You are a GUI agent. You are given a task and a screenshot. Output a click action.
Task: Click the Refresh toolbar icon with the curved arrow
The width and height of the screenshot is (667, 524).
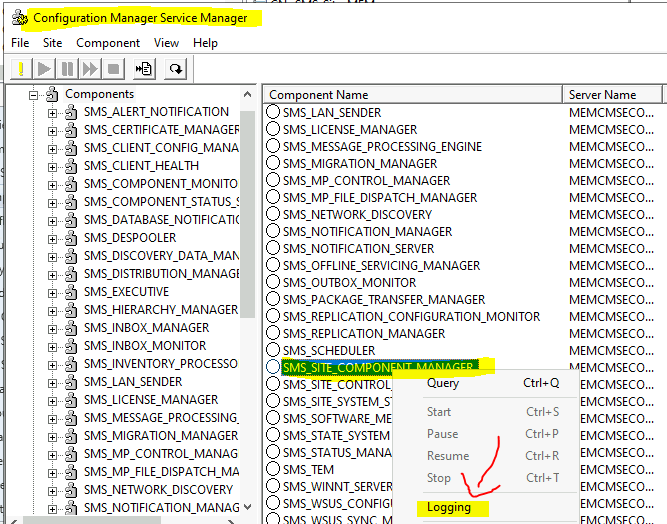[x=176, y=68]
